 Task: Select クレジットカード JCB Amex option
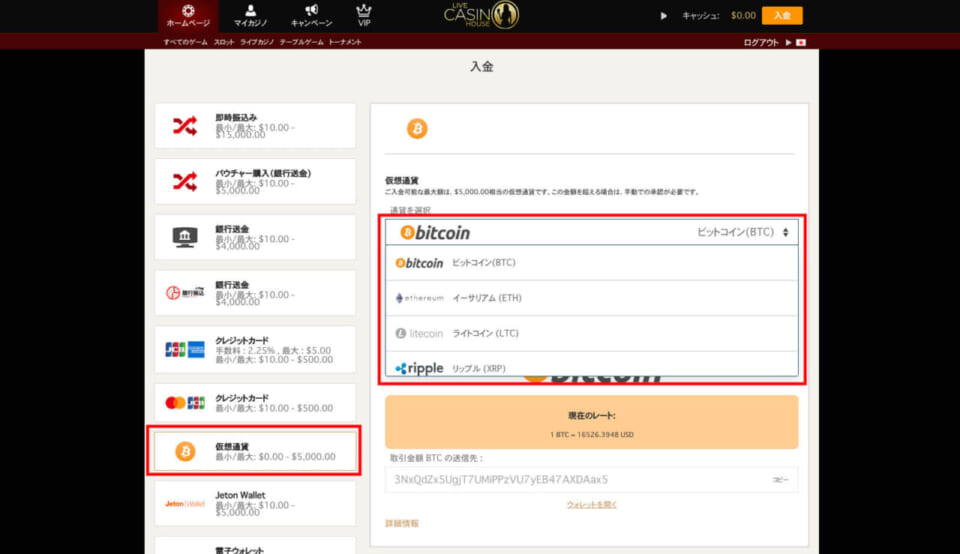255,350
